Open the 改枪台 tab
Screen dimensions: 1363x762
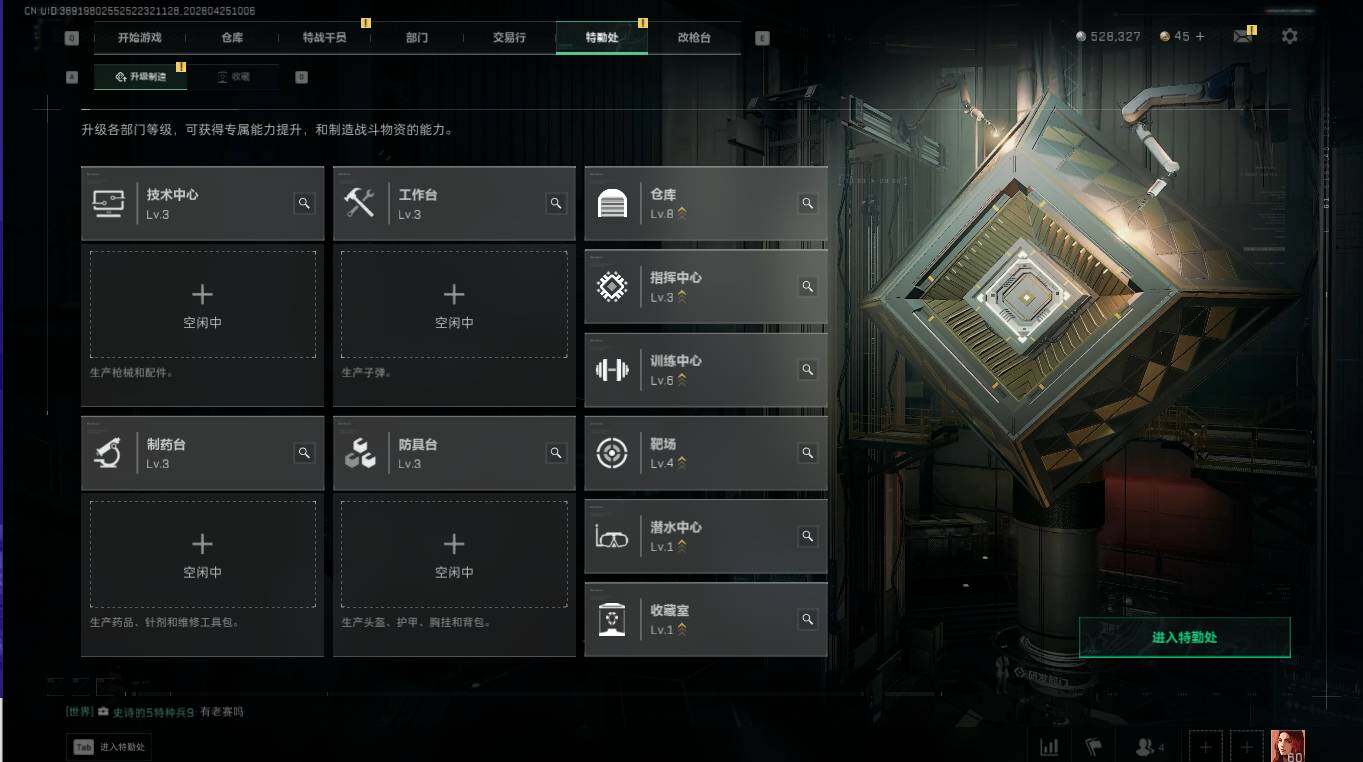point(694,38)
